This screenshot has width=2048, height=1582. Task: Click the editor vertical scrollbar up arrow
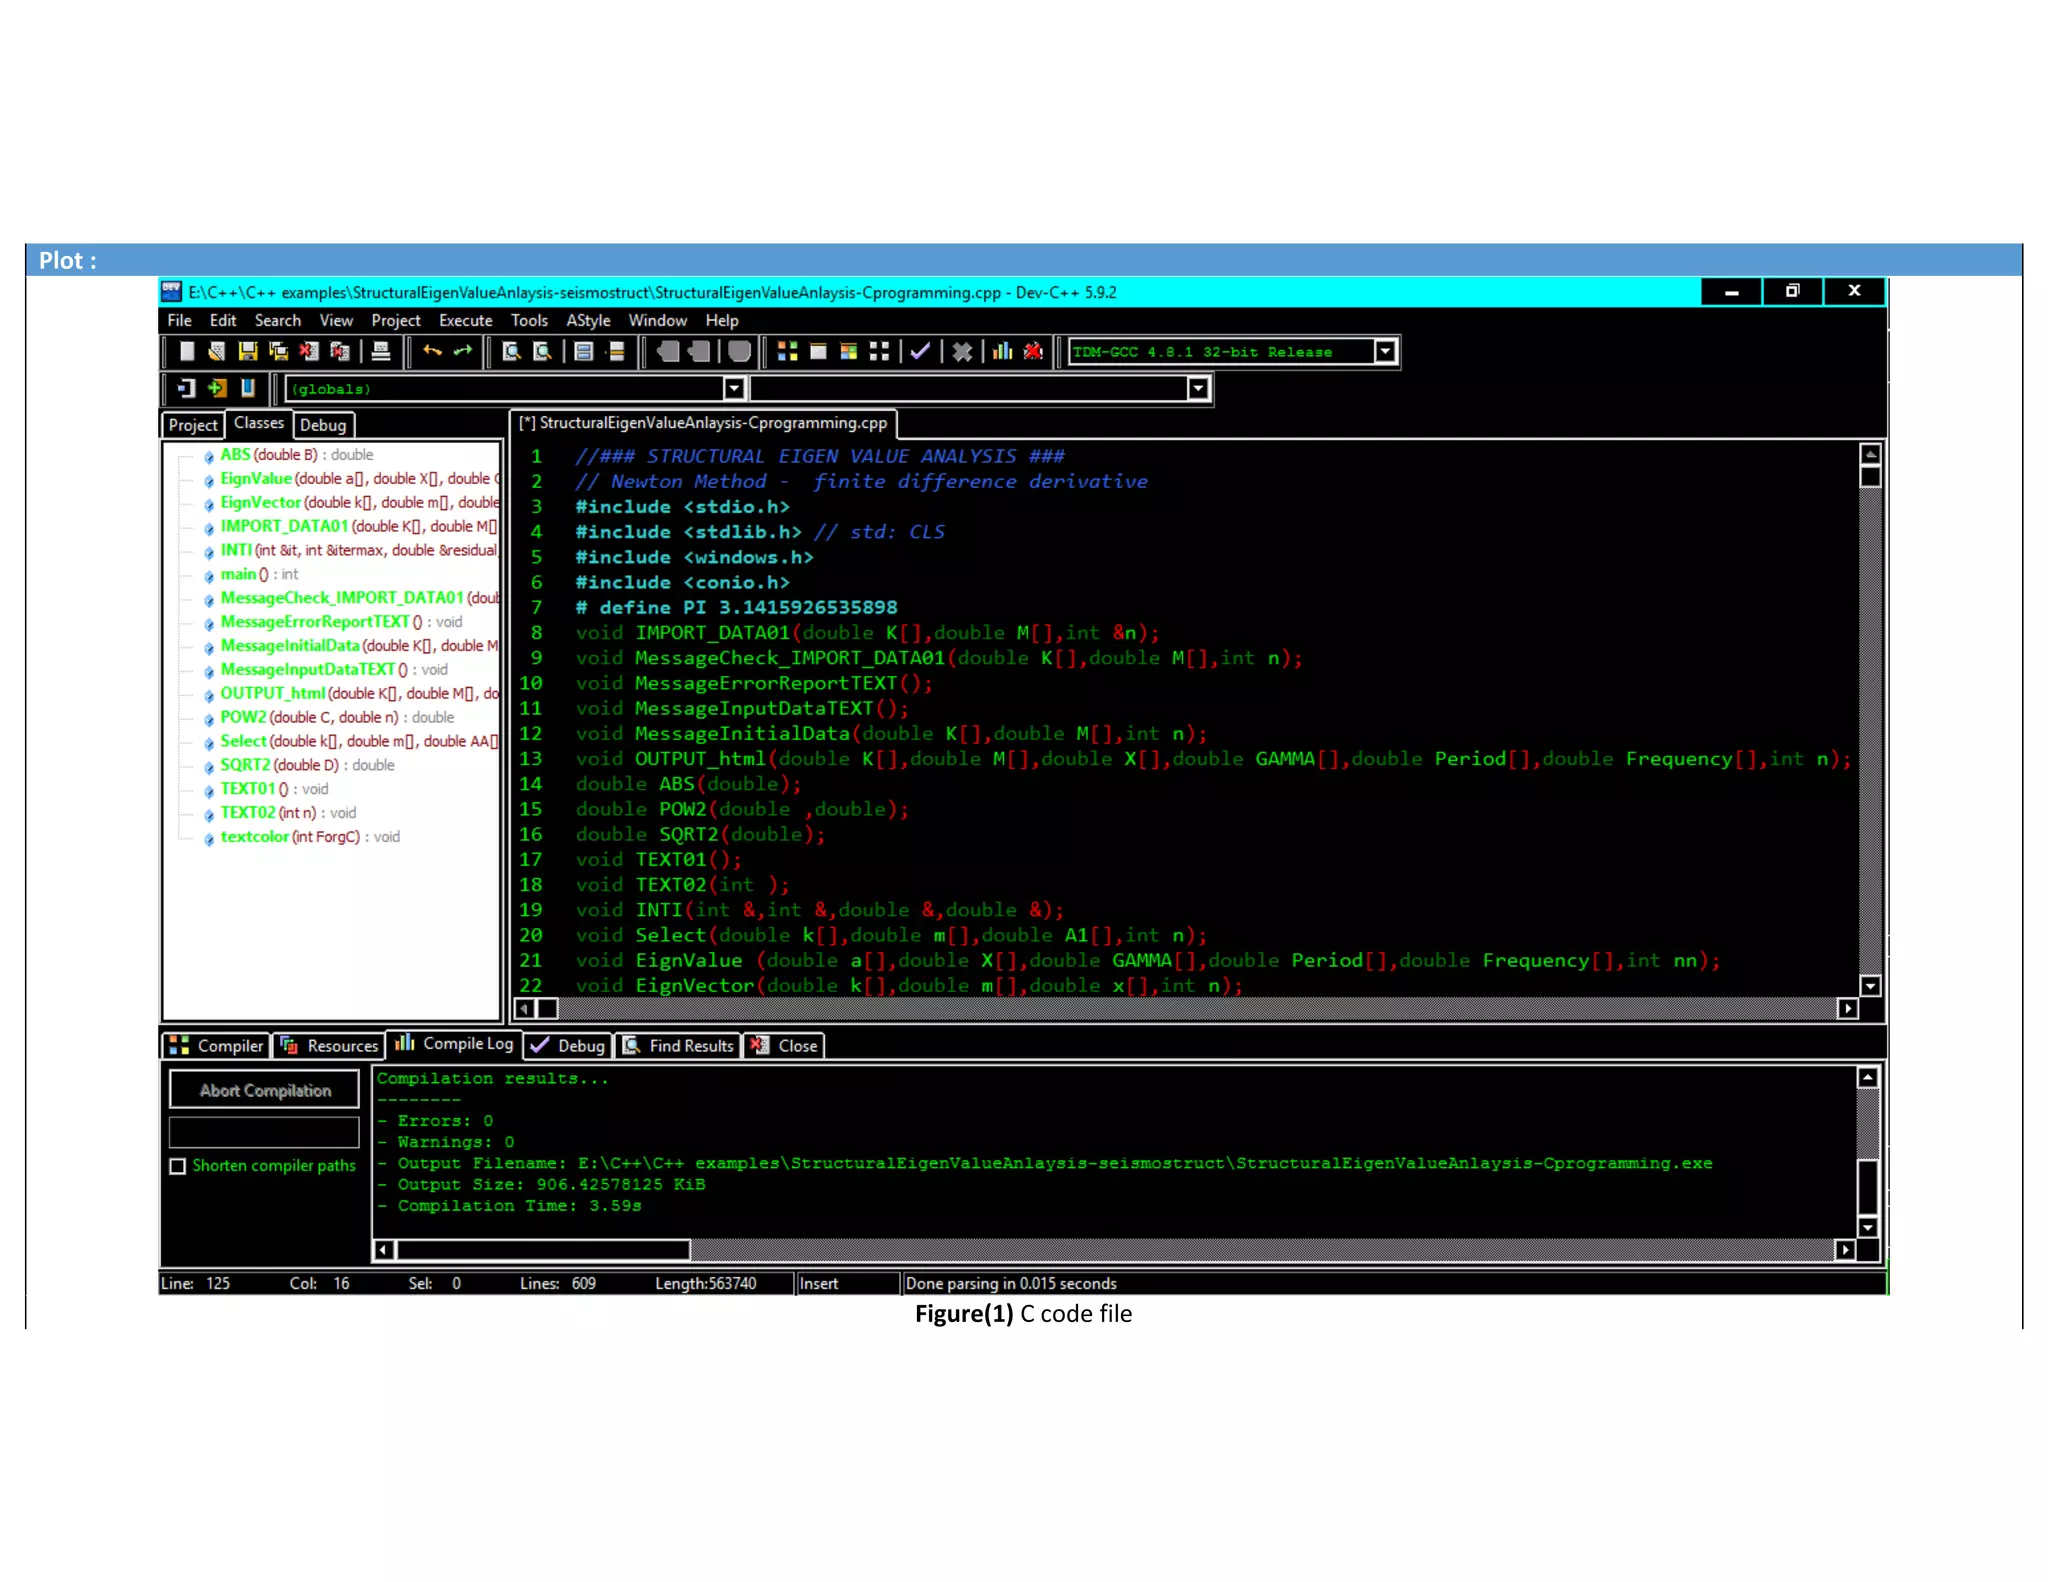coord(1870,454)
